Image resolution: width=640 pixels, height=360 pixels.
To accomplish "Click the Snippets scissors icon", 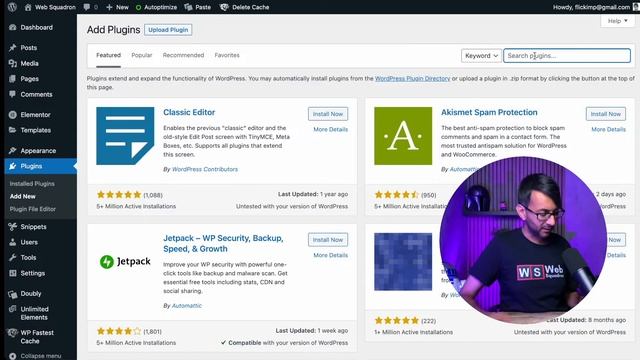I will 13,227.
